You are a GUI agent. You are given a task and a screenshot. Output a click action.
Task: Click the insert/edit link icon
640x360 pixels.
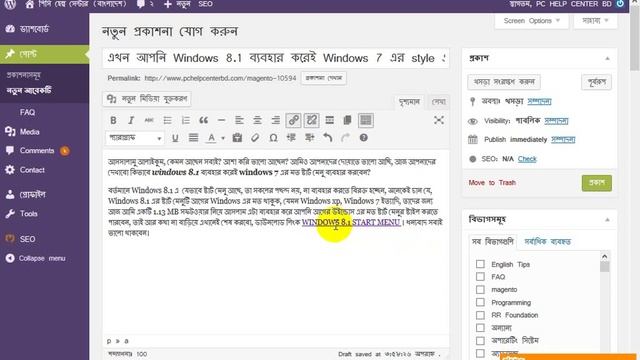click(x=293, y=120)
